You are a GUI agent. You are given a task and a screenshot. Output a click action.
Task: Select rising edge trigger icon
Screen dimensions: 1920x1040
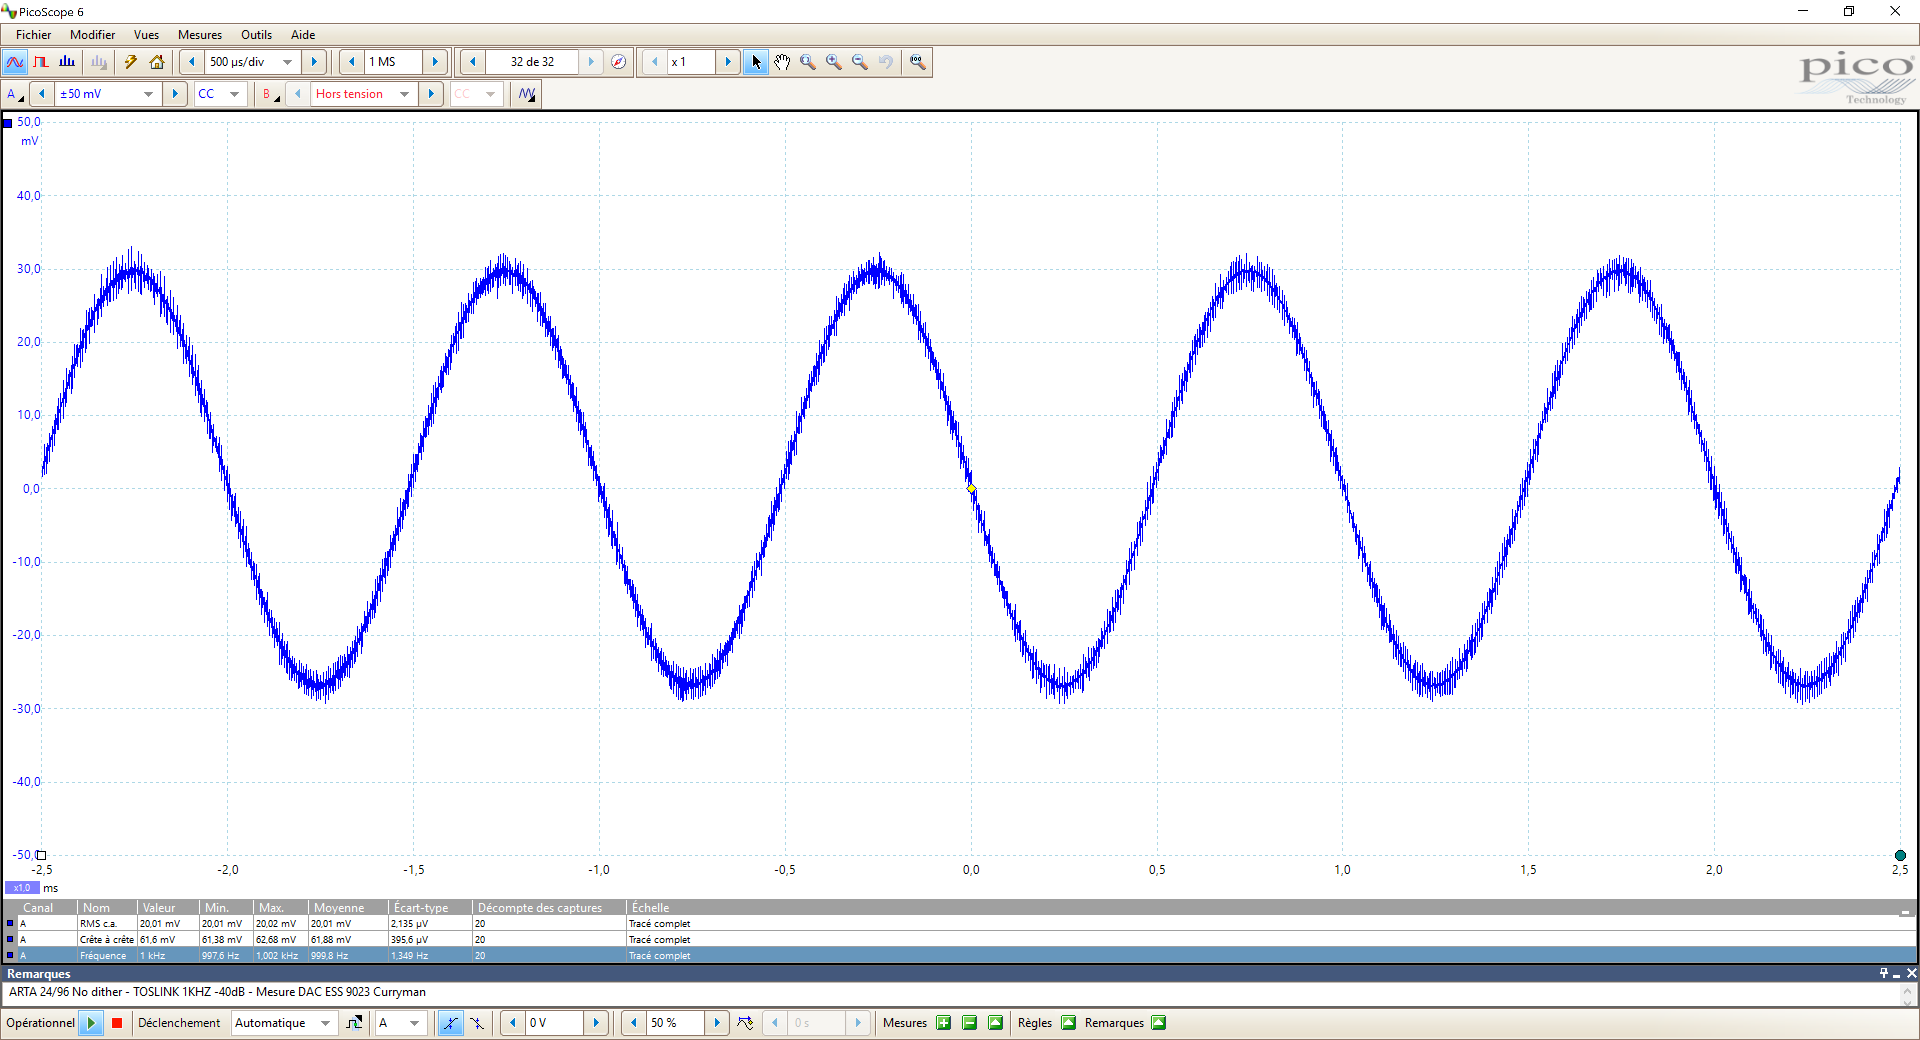[x=450, y=1023]
